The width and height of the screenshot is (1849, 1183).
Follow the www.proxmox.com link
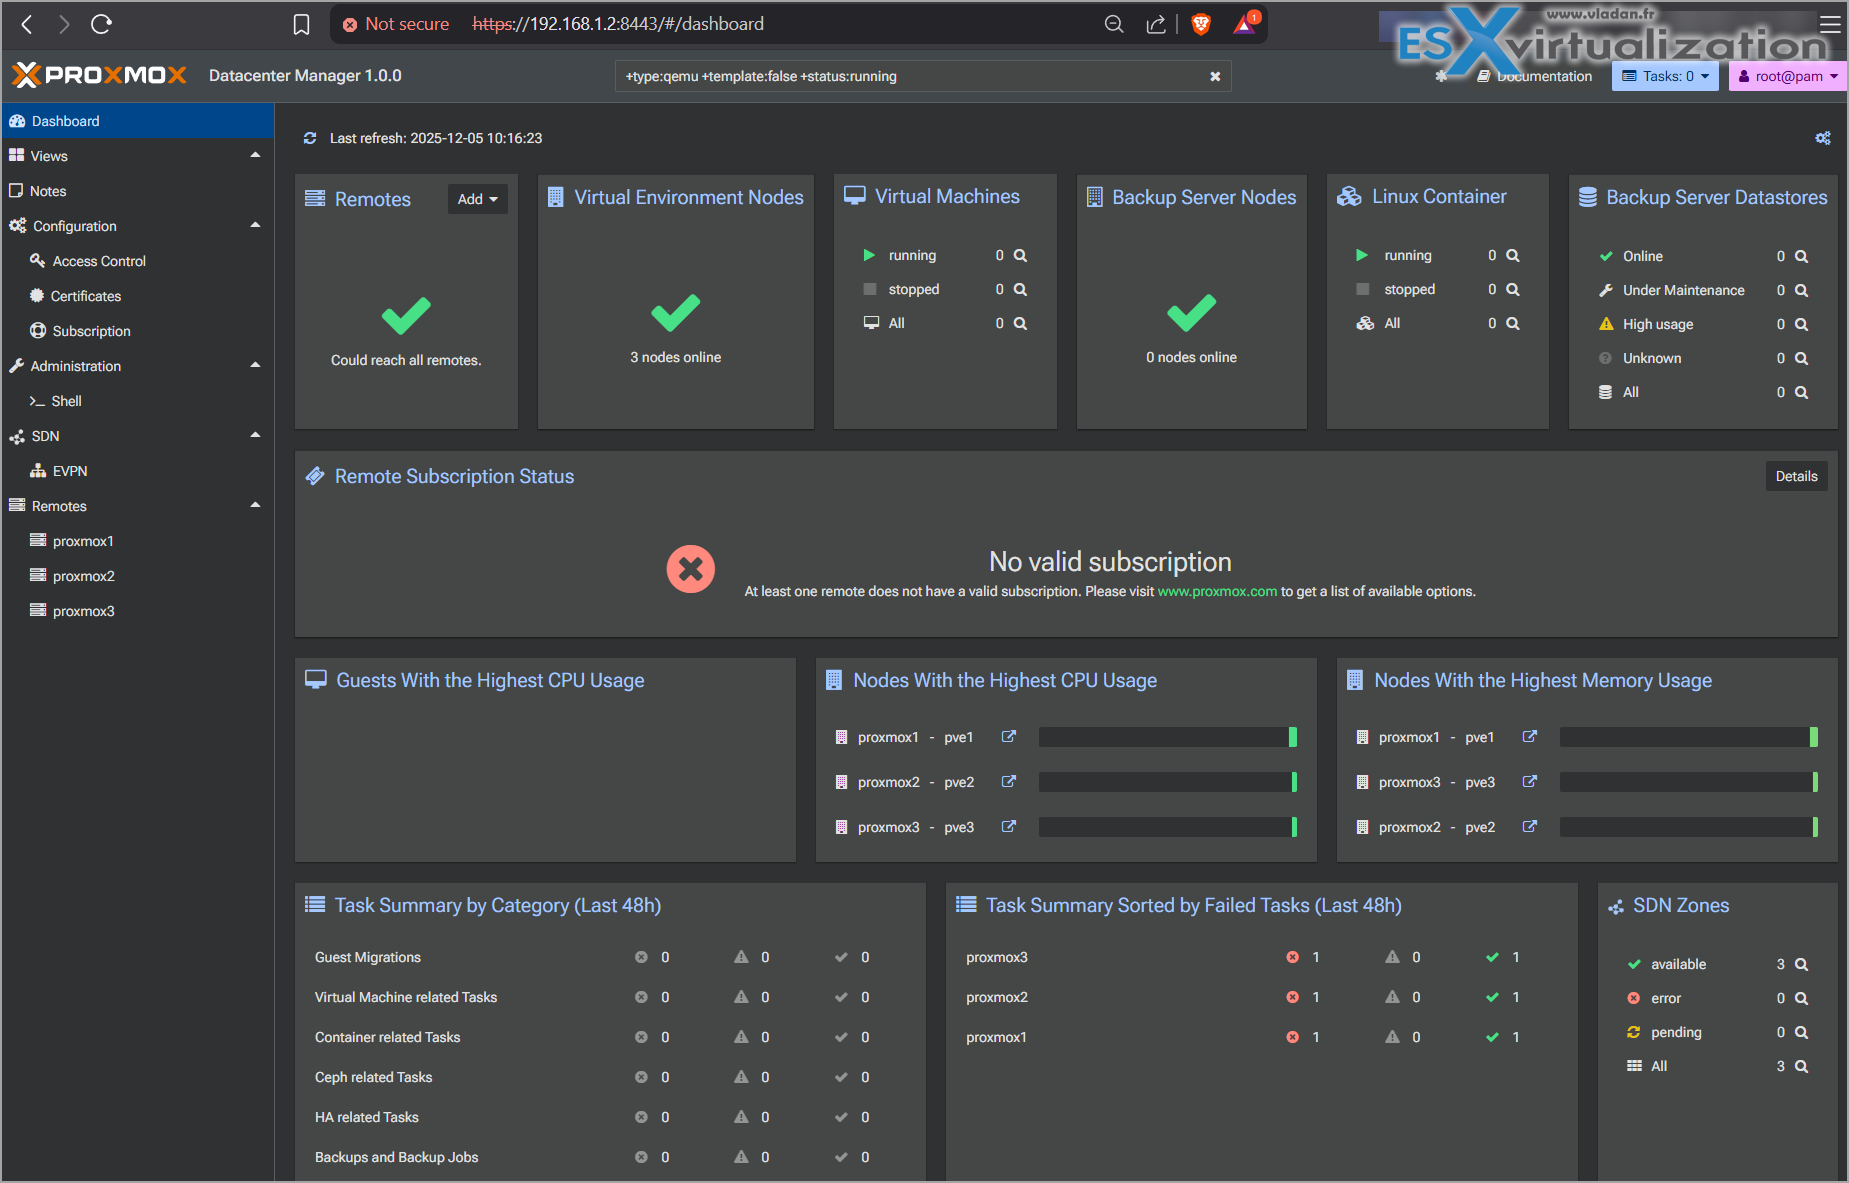[x=1217, y=591]
